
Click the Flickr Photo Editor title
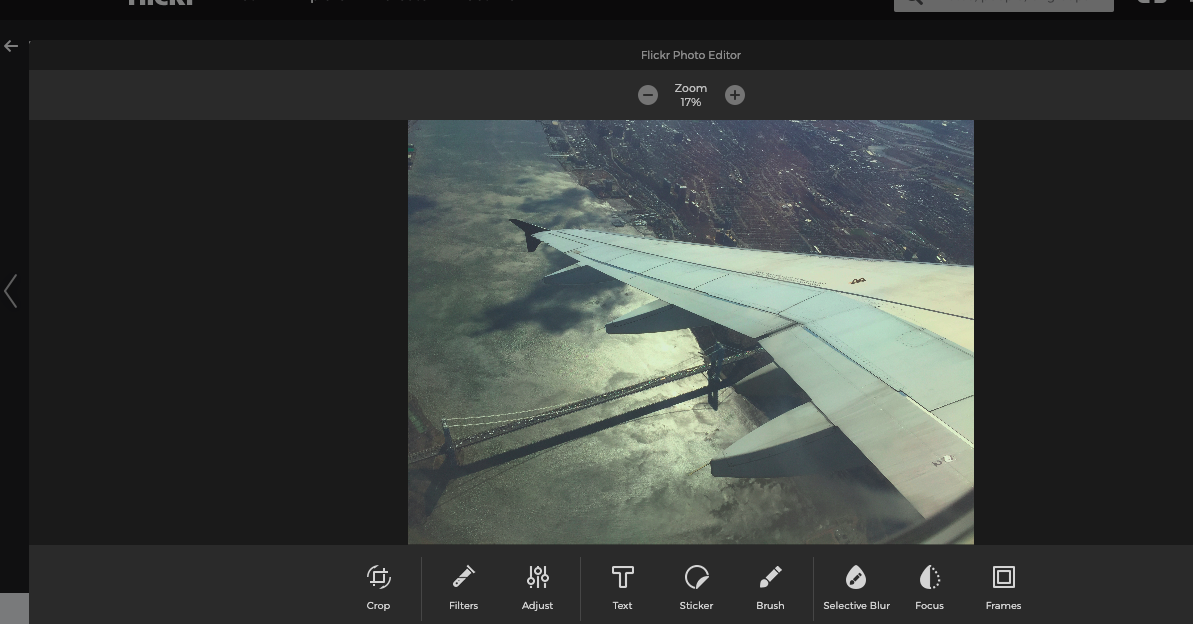690,55
